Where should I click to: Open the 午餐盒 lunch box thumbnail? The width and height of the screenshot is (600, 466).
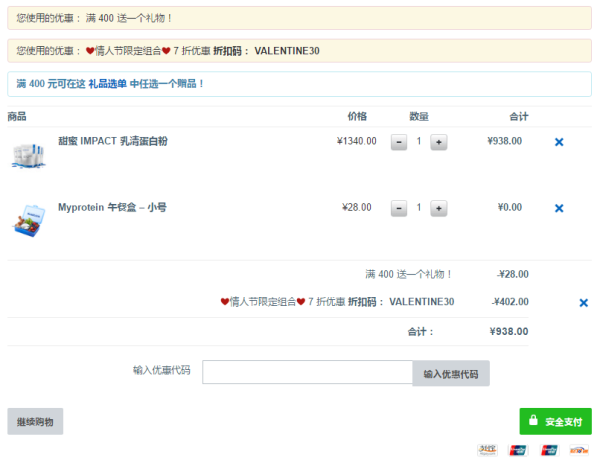click(29, 220)
